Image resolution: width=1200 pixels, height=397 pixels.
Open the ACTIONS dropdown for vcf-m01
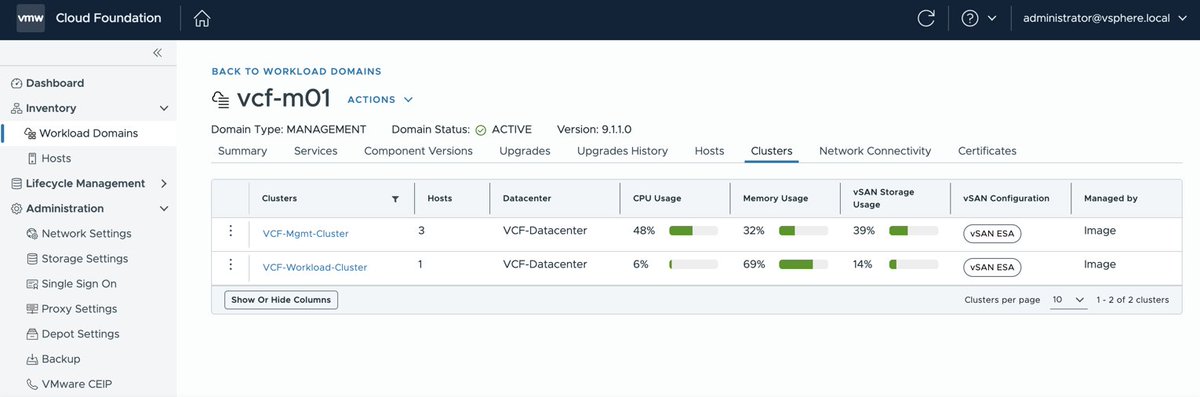tap(380, 100)
